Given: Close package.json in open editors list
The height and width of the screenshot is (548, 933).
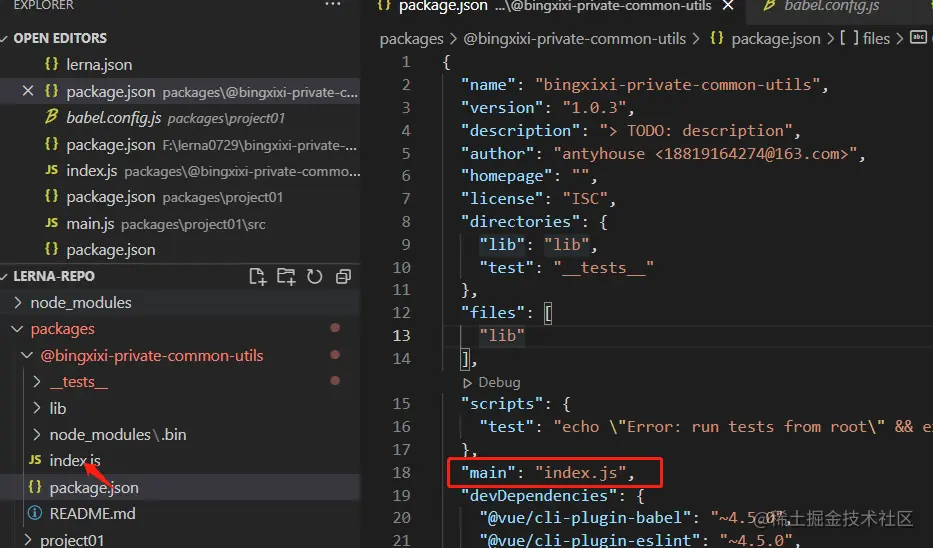Looking at the screenshot, I should [27, 91].
